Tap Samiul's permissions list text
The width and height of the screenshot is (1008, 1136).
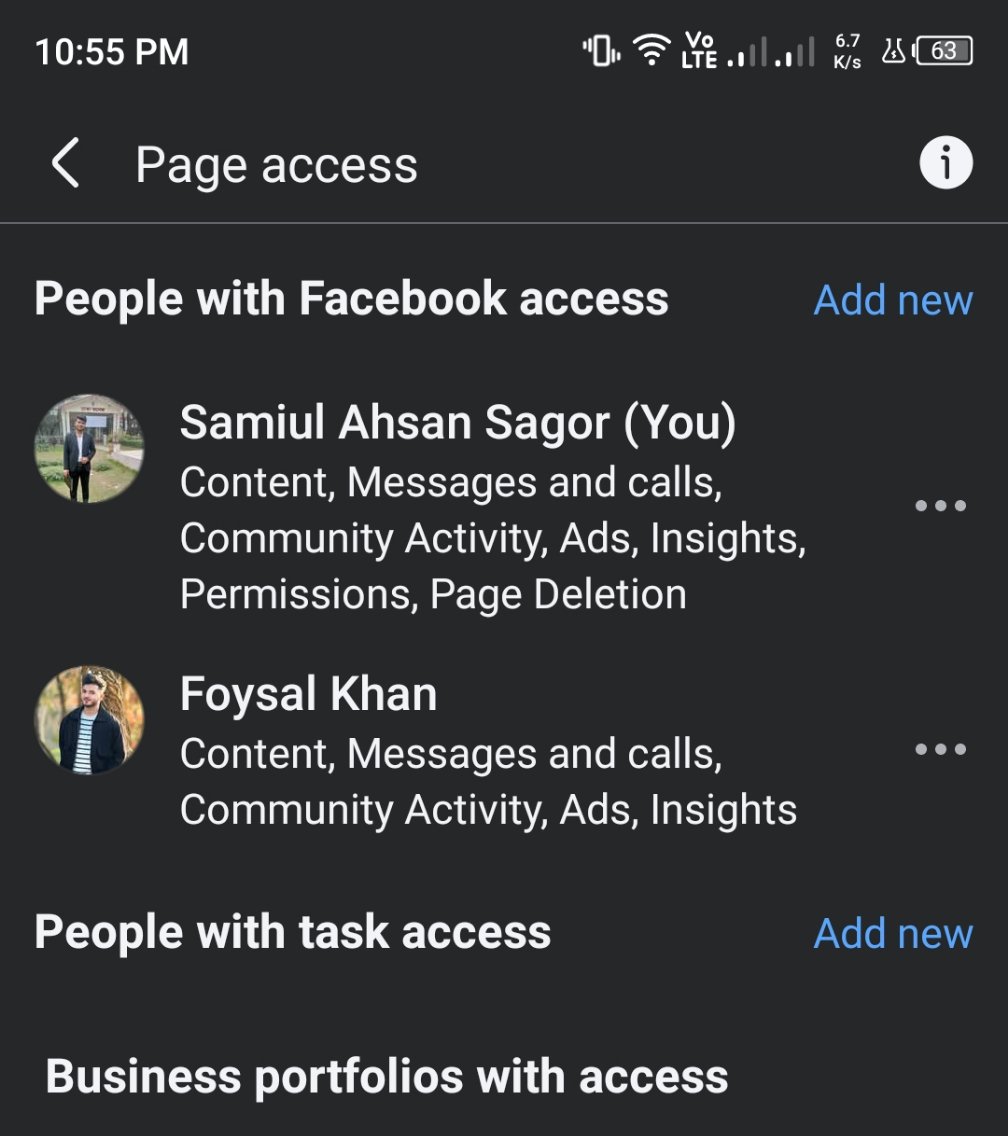click(492, 539)
